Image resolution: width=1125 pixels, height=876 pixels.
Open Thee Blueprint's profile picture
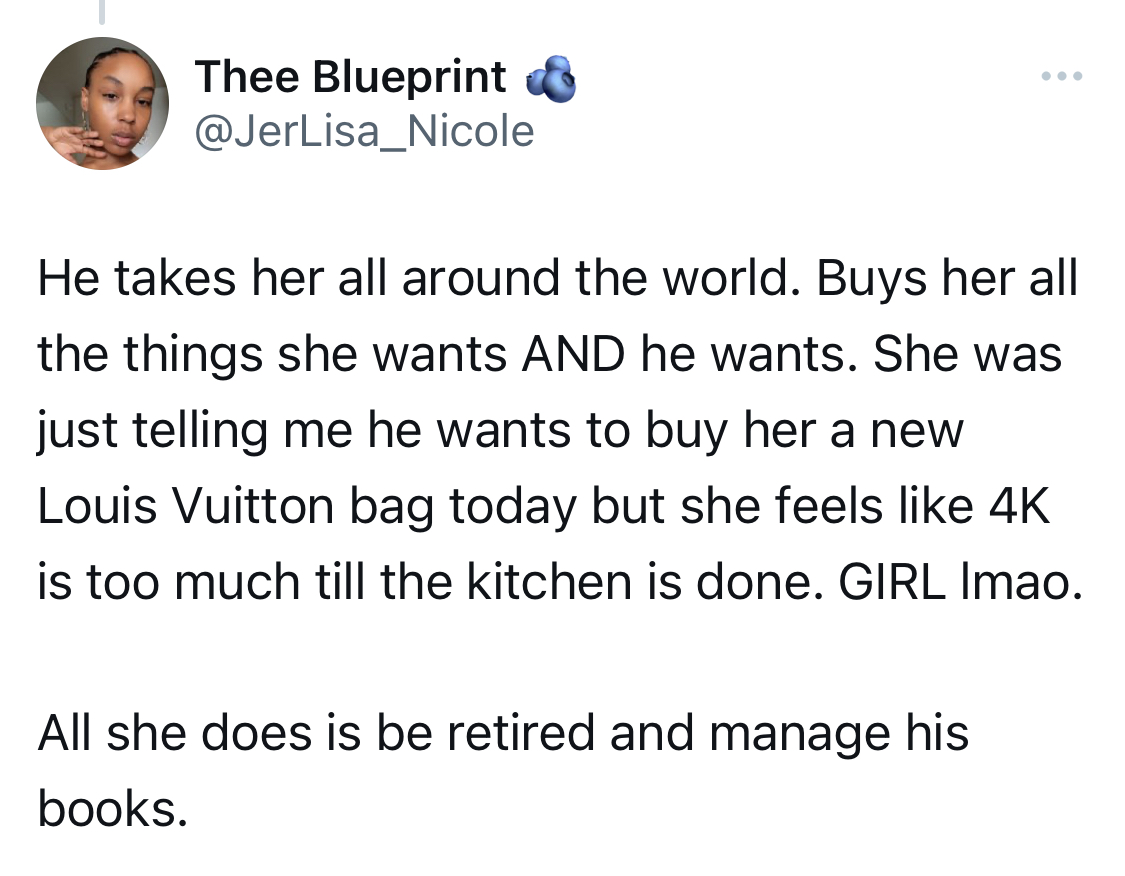coord(103,103)
